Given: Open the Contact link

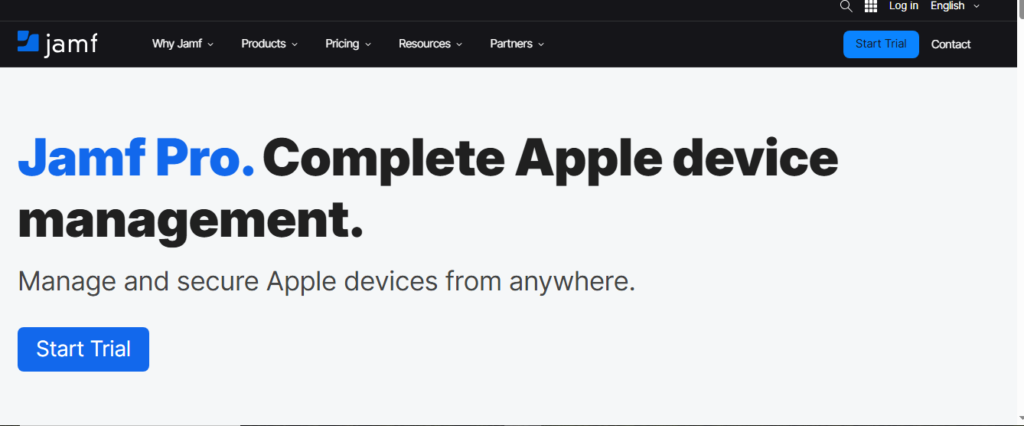Looking at the screenshot, I should [951, 44].
